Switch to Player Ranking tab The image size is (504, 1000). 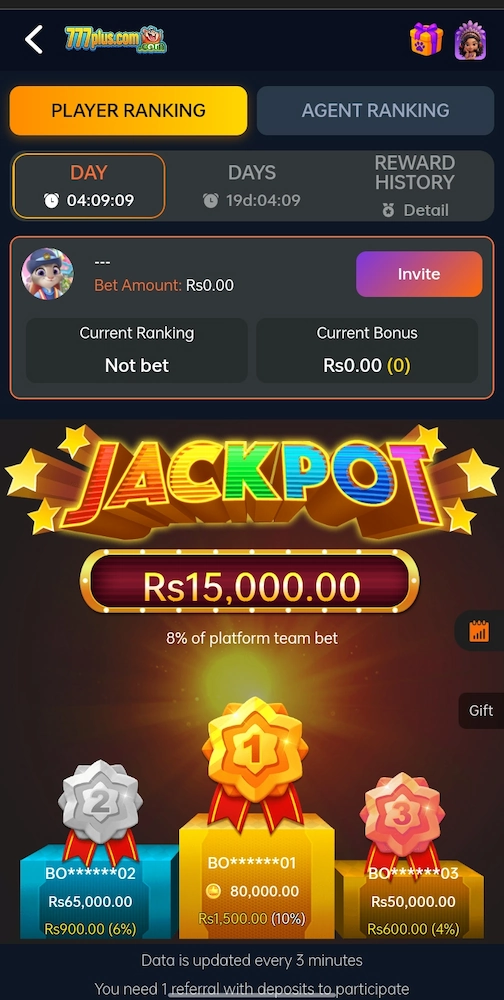pos(128,110)
